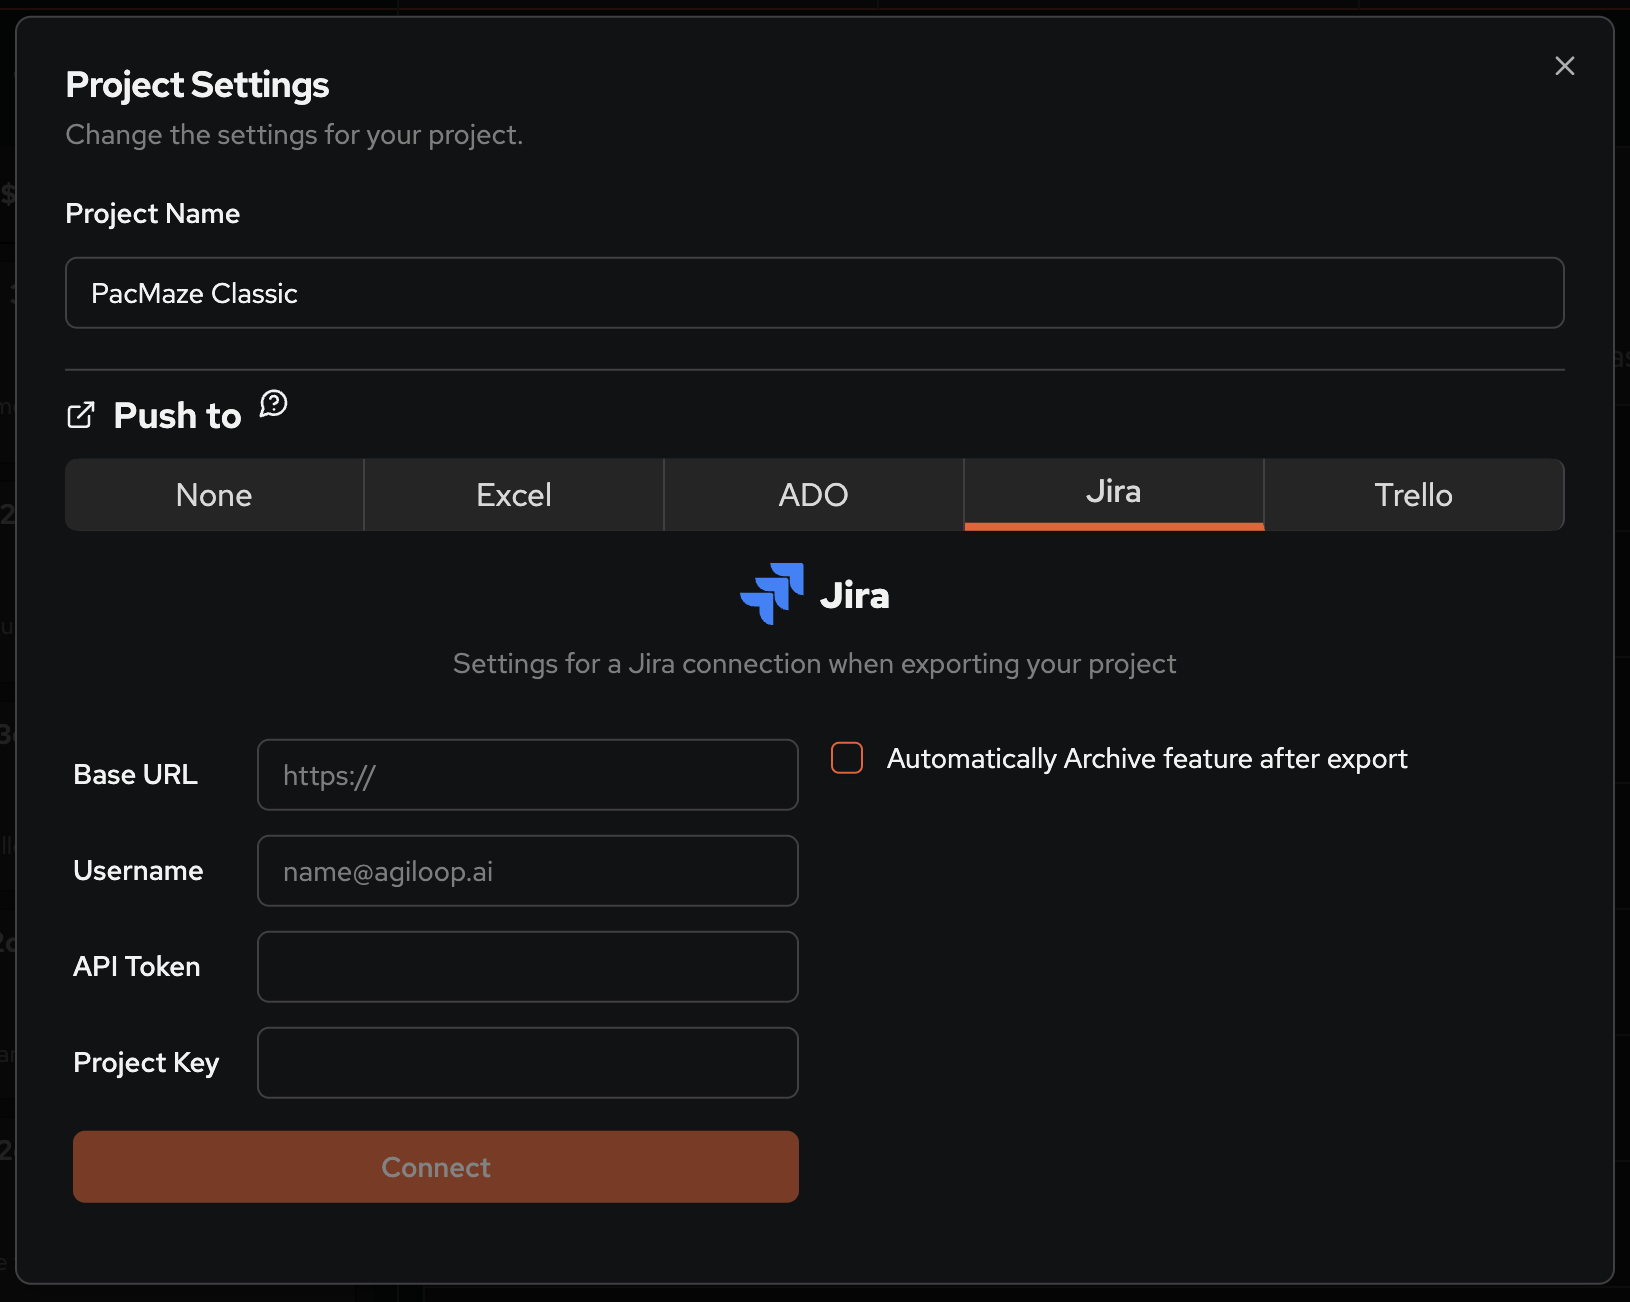Image resolution: width=1630 pixels, height=1302 pixels.
Task: Open the ADO tab
Action: pyautogui.click(x=814, y=495)
